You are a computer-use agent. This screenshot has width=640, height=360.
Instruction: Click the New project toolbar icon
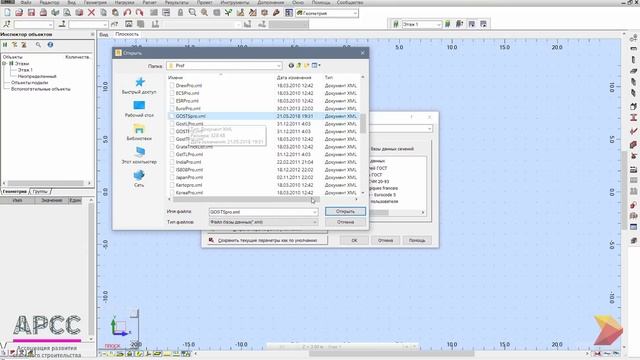pyautogui.click(x=7, y=13)
